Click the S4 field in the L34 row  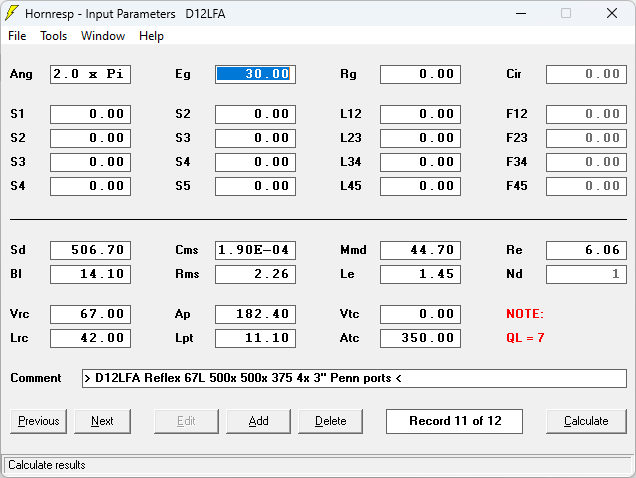click(x=256, y=162)
